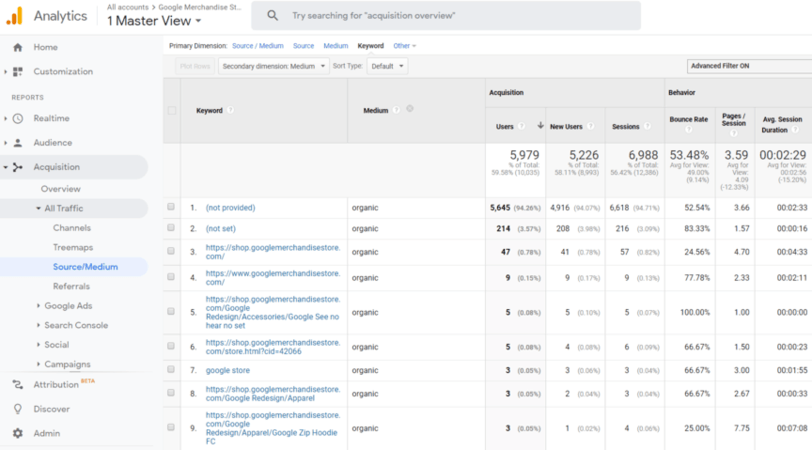Click help icon next to New Users
Screen dimensions: 812x450
pos(590,126)
